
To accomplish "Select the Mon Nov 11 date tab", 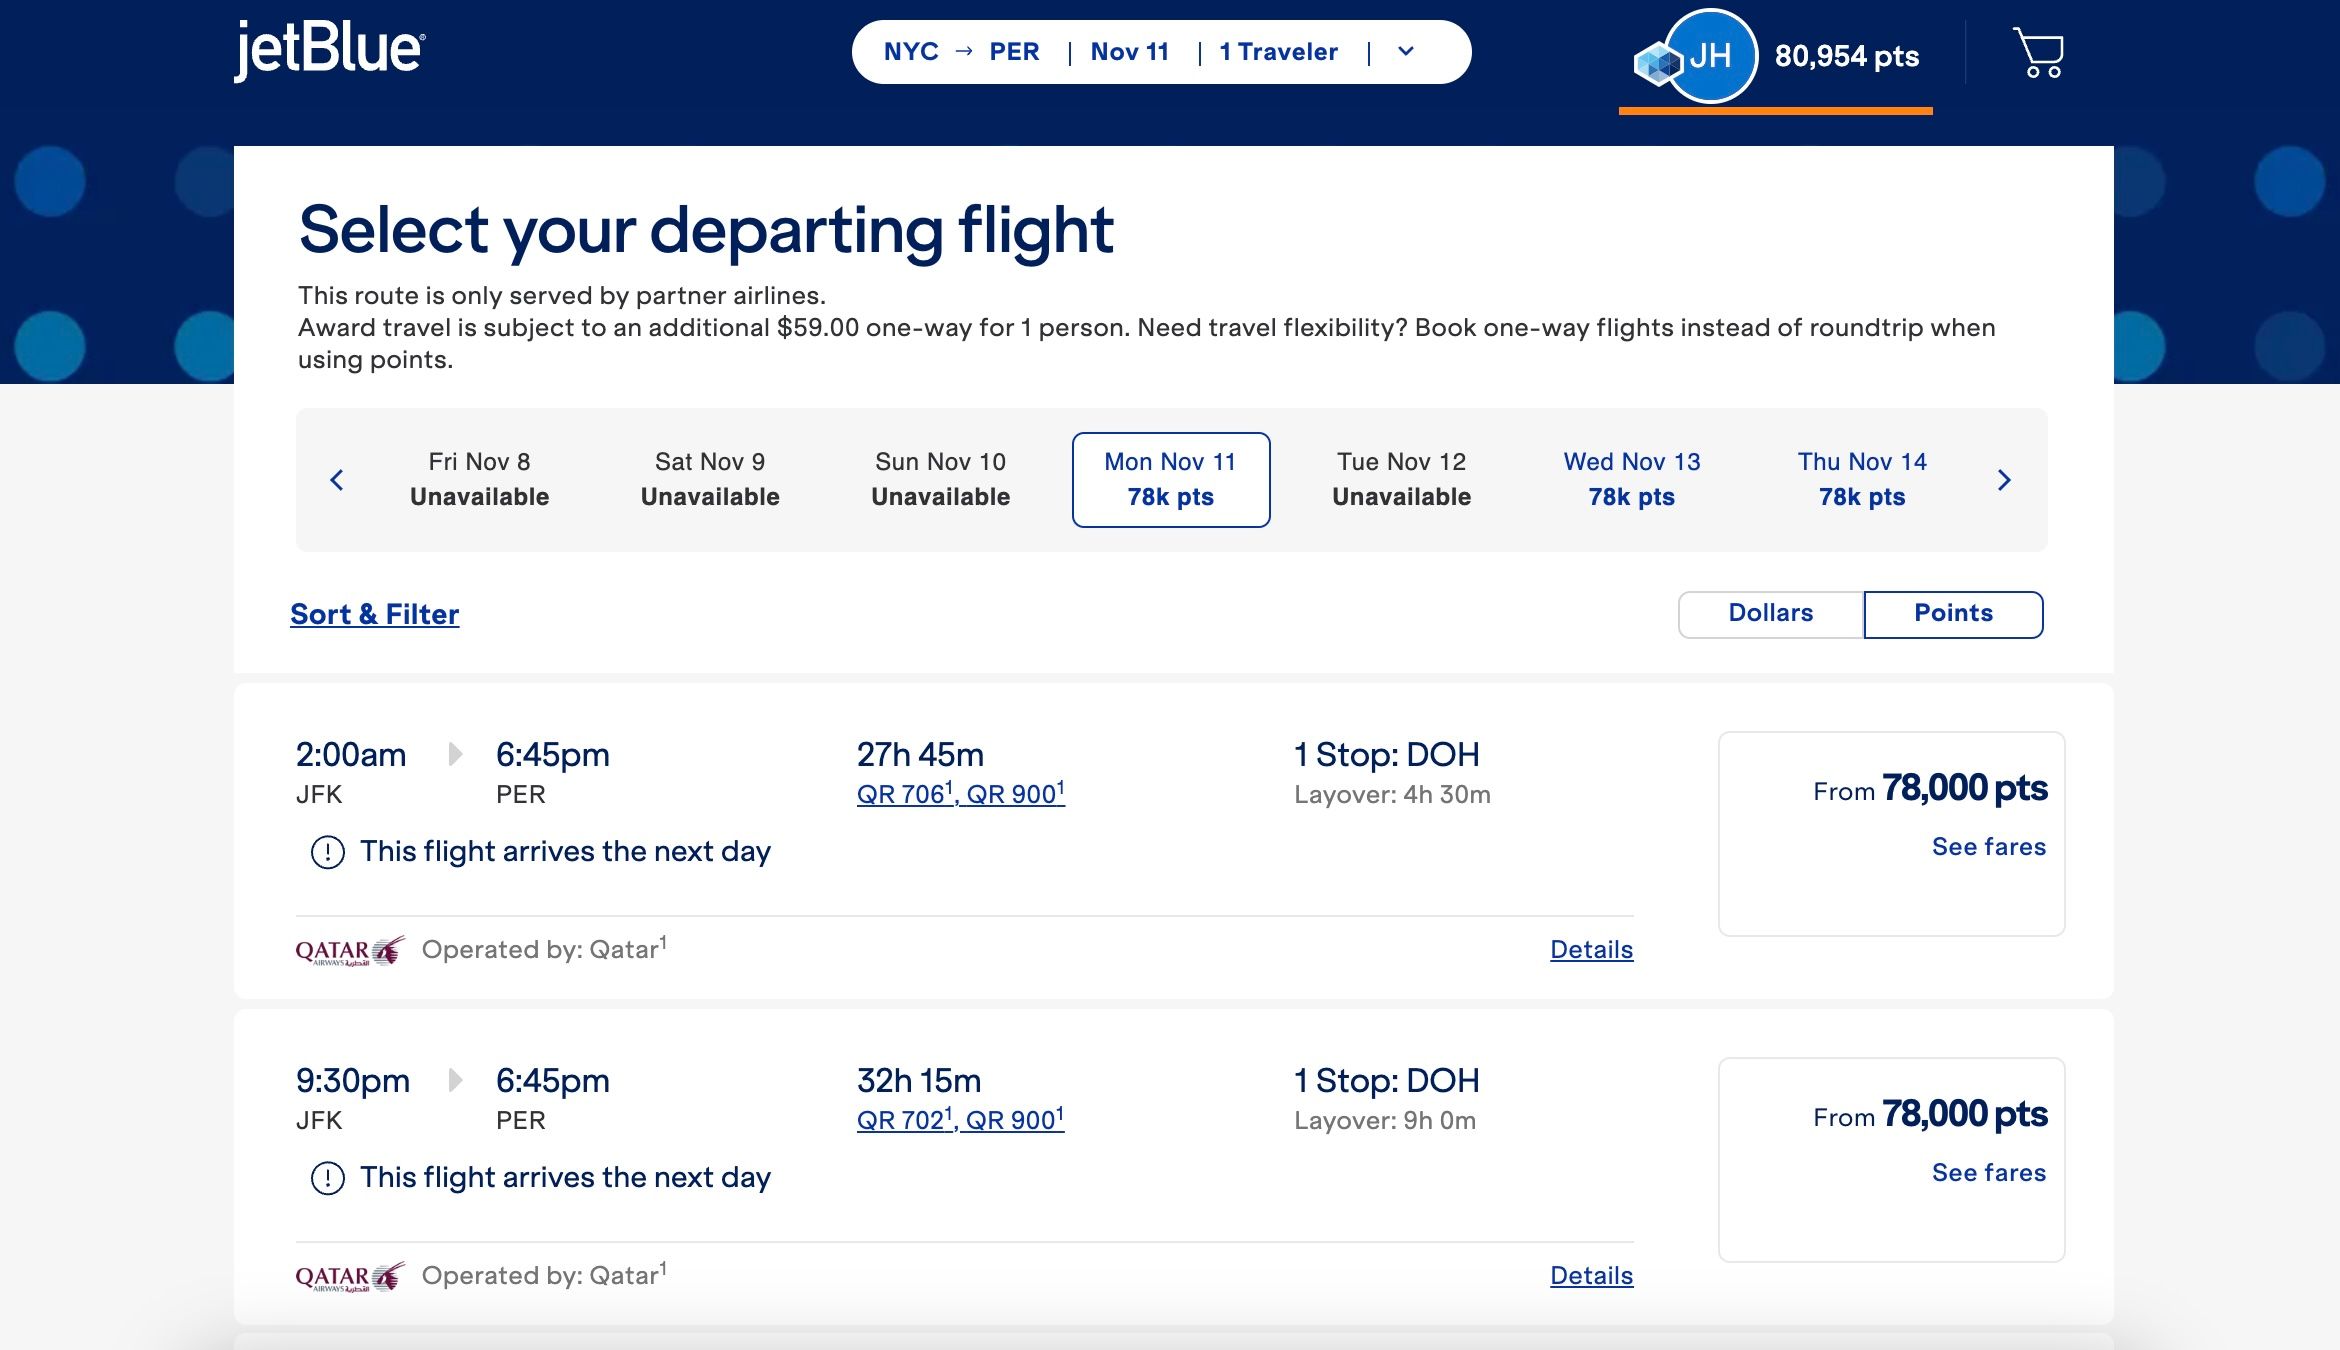I will click(x=1171, y=480).
